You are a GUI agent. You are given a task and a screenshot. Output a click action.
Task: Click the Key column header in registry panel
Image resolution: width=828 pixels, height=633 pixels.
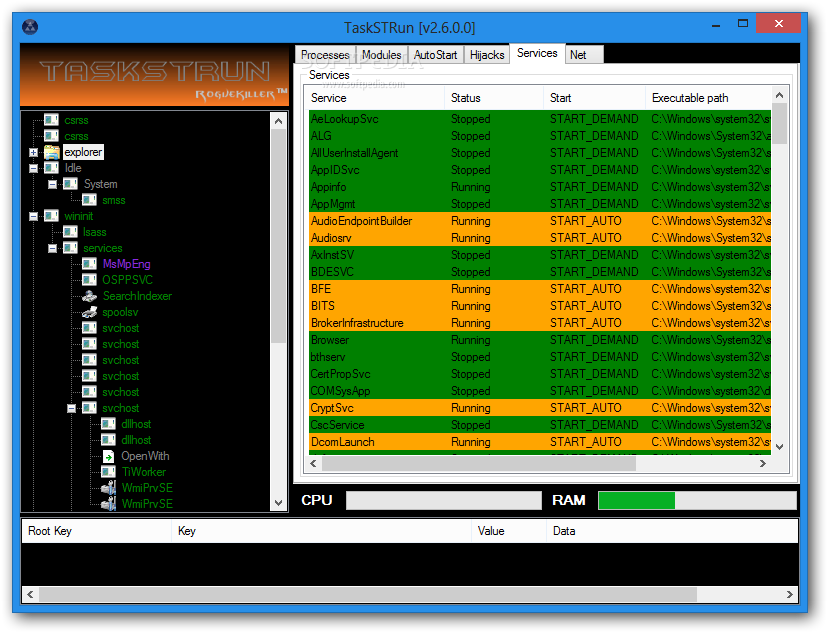click(x=321, y=531)
